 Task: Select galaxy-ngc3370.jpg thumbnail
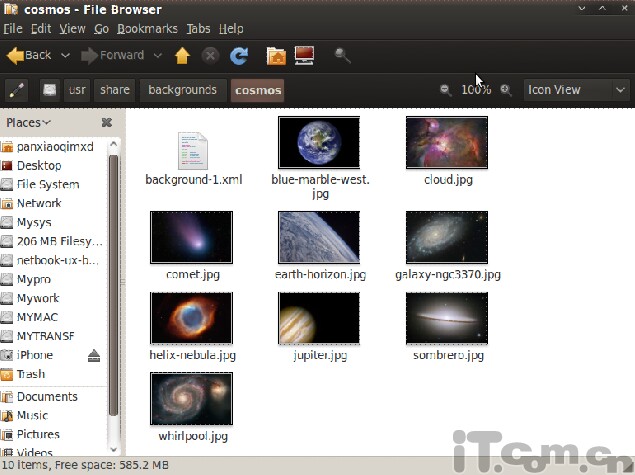click(x=447, y=237)
